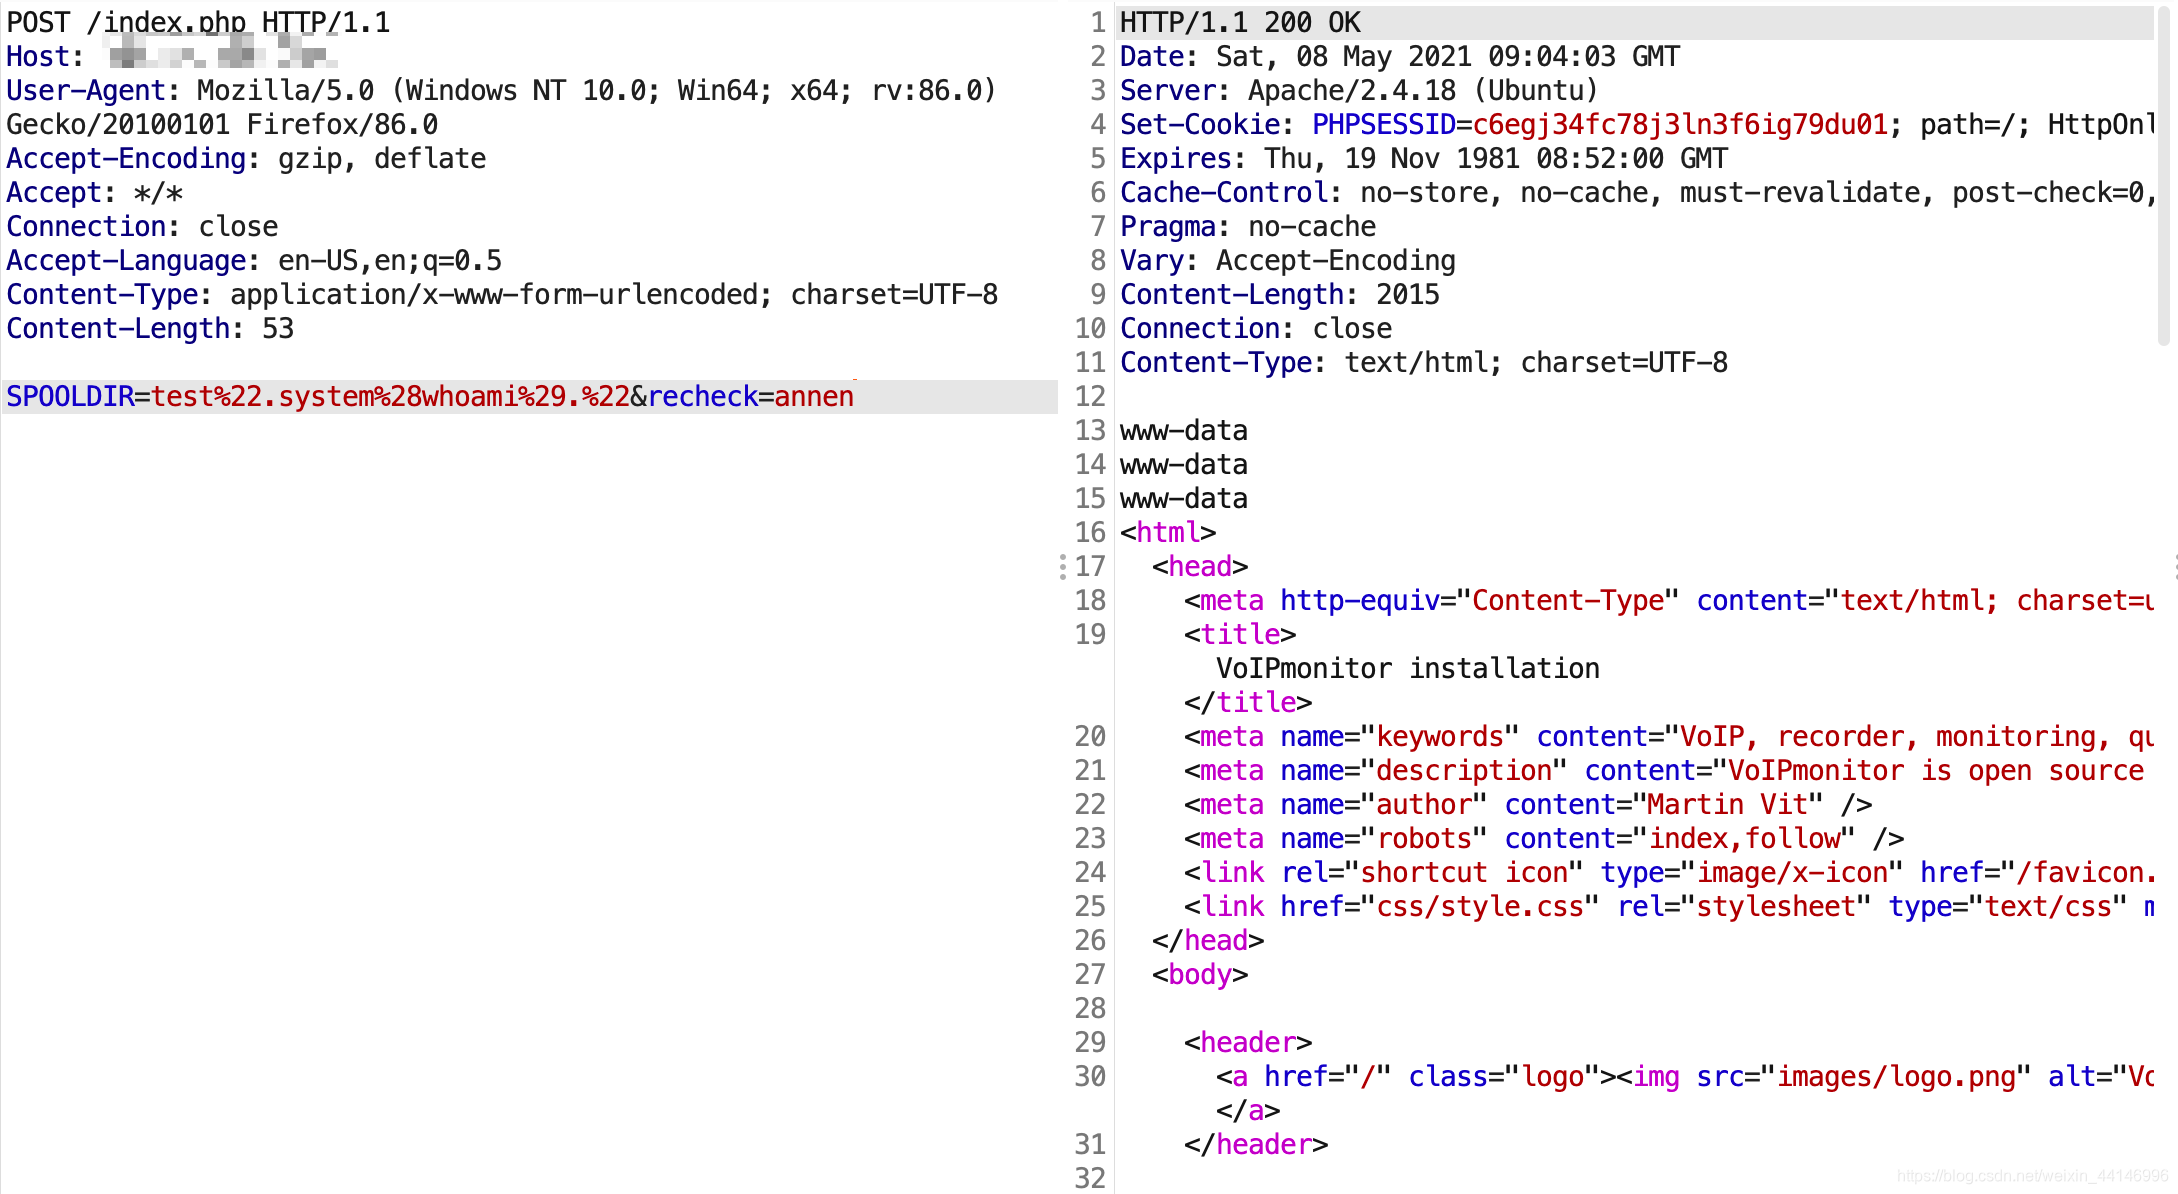Click the request Content-Type urlencoded header
The image size is (2178, 1194).
[502, 294]
